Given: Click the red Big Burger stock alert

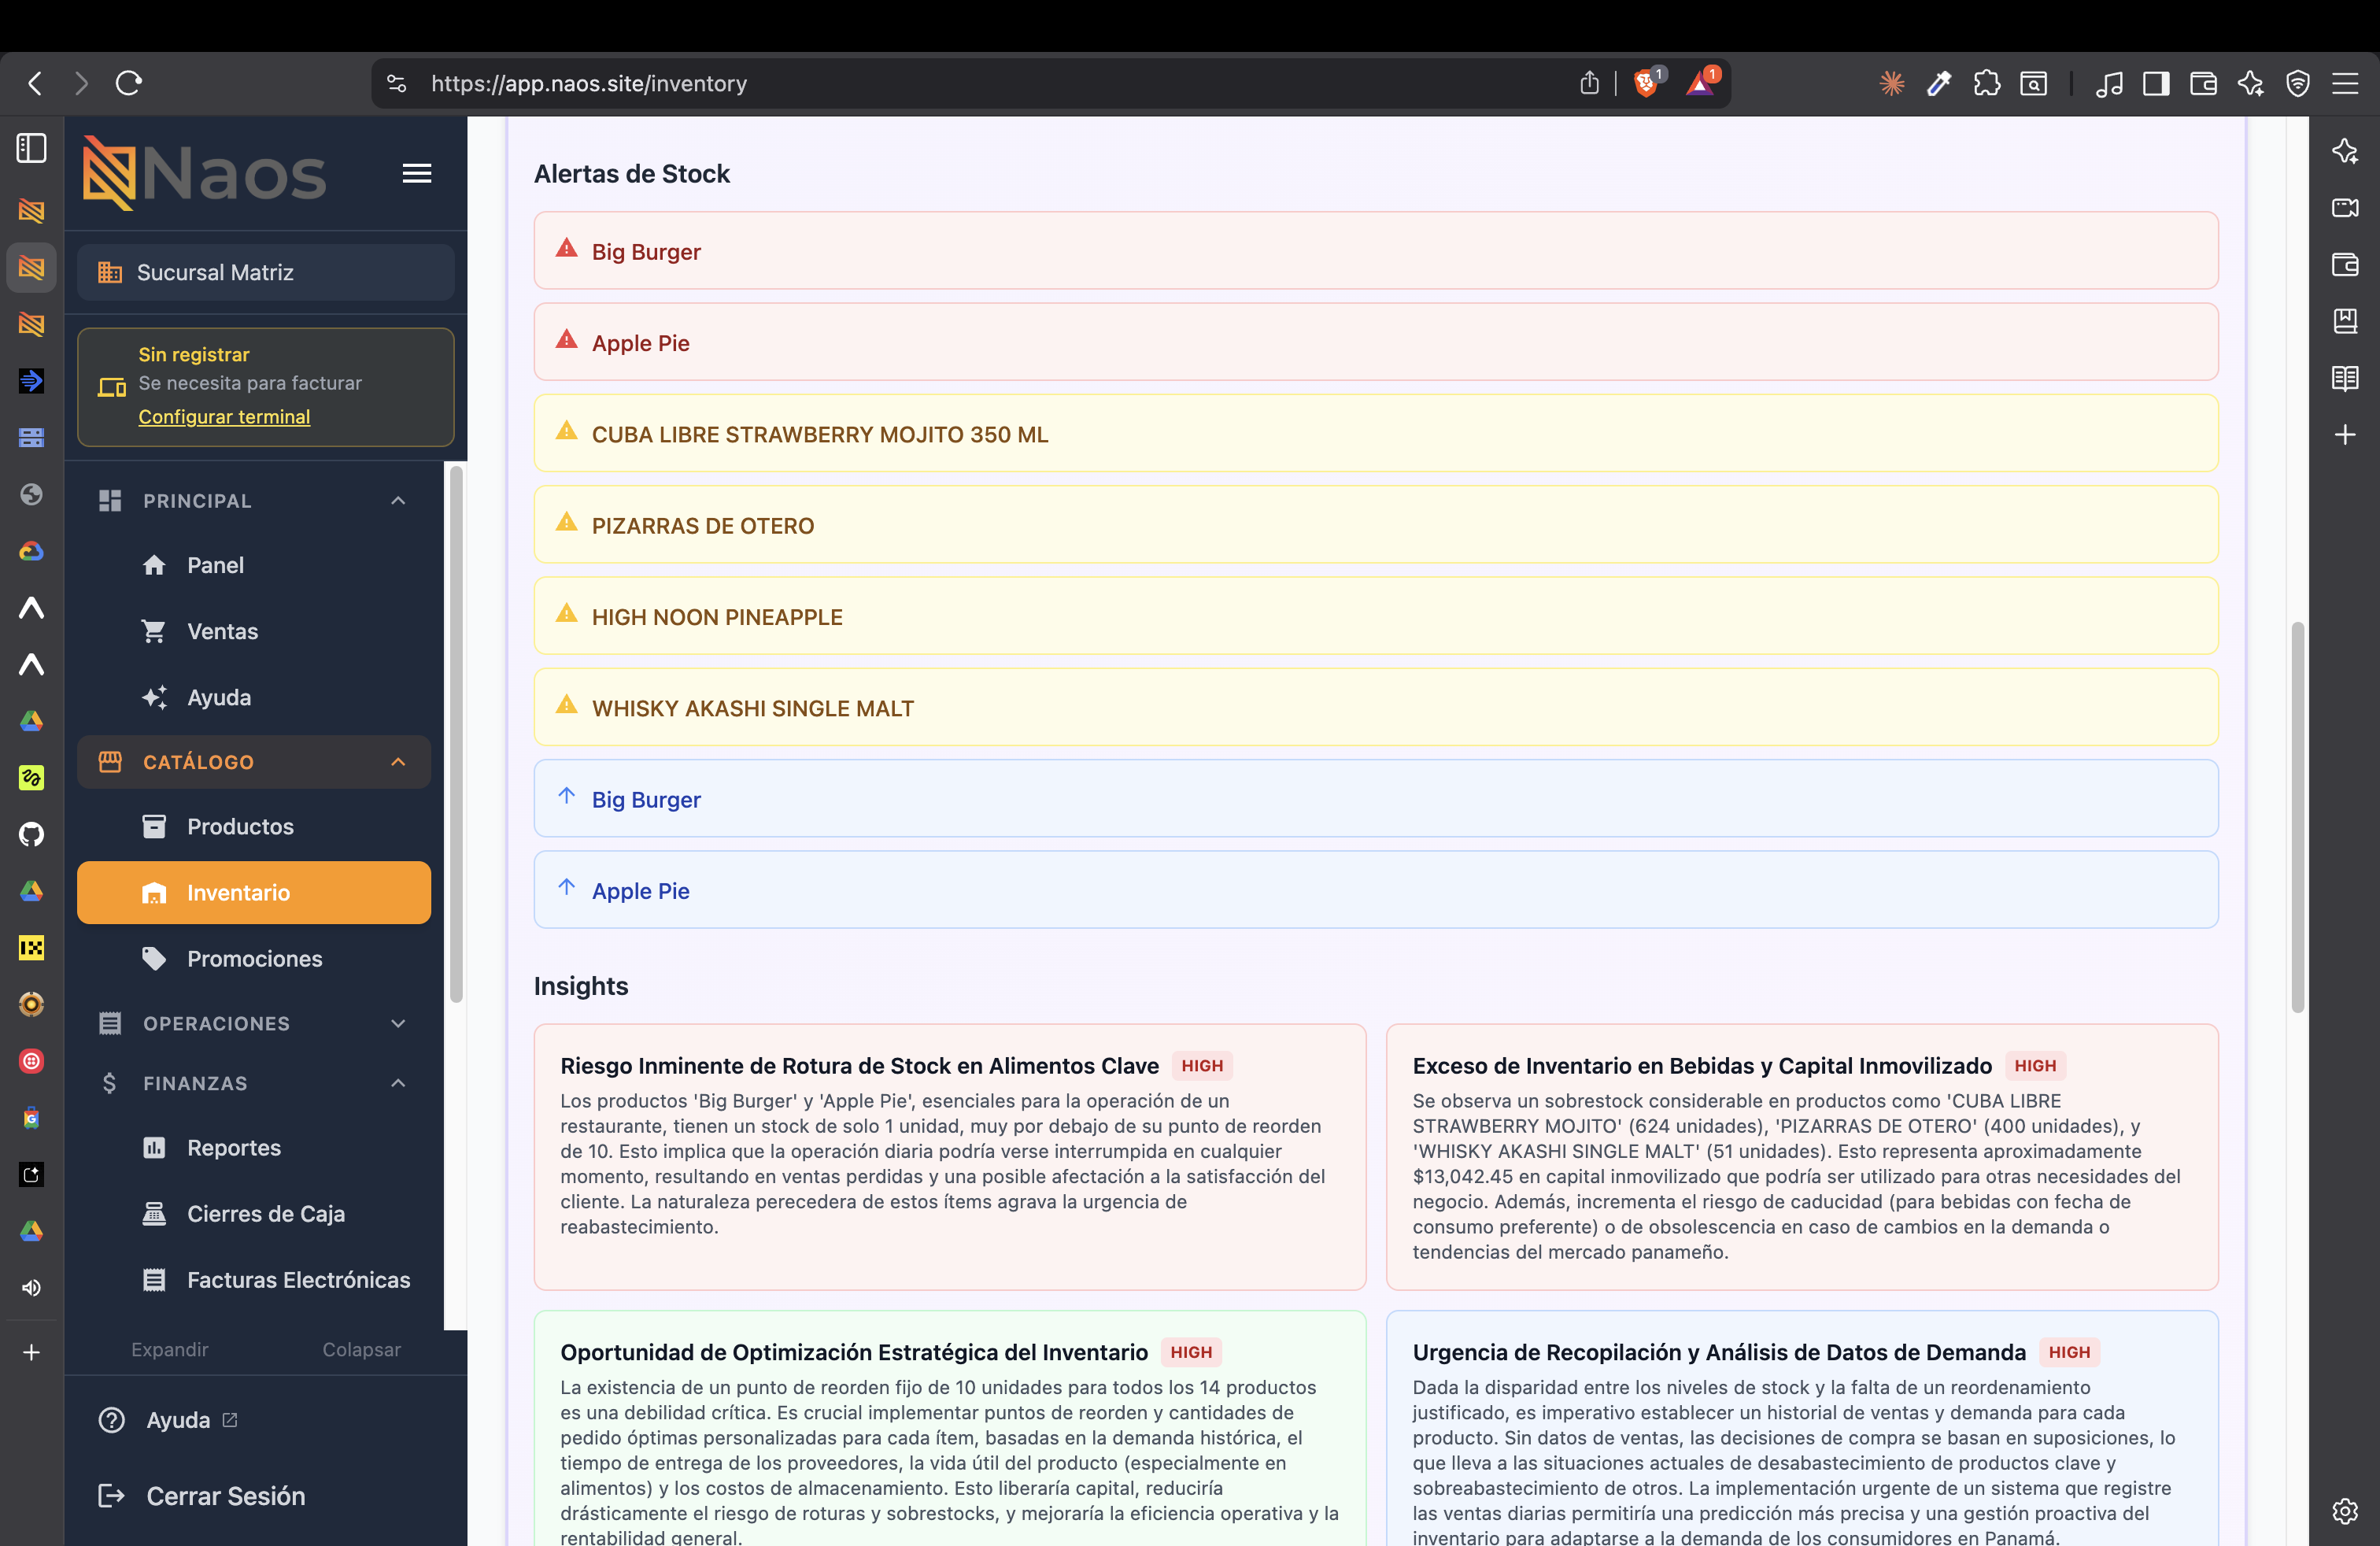Looking at the screenshot, I should [x=1376, y=251].
